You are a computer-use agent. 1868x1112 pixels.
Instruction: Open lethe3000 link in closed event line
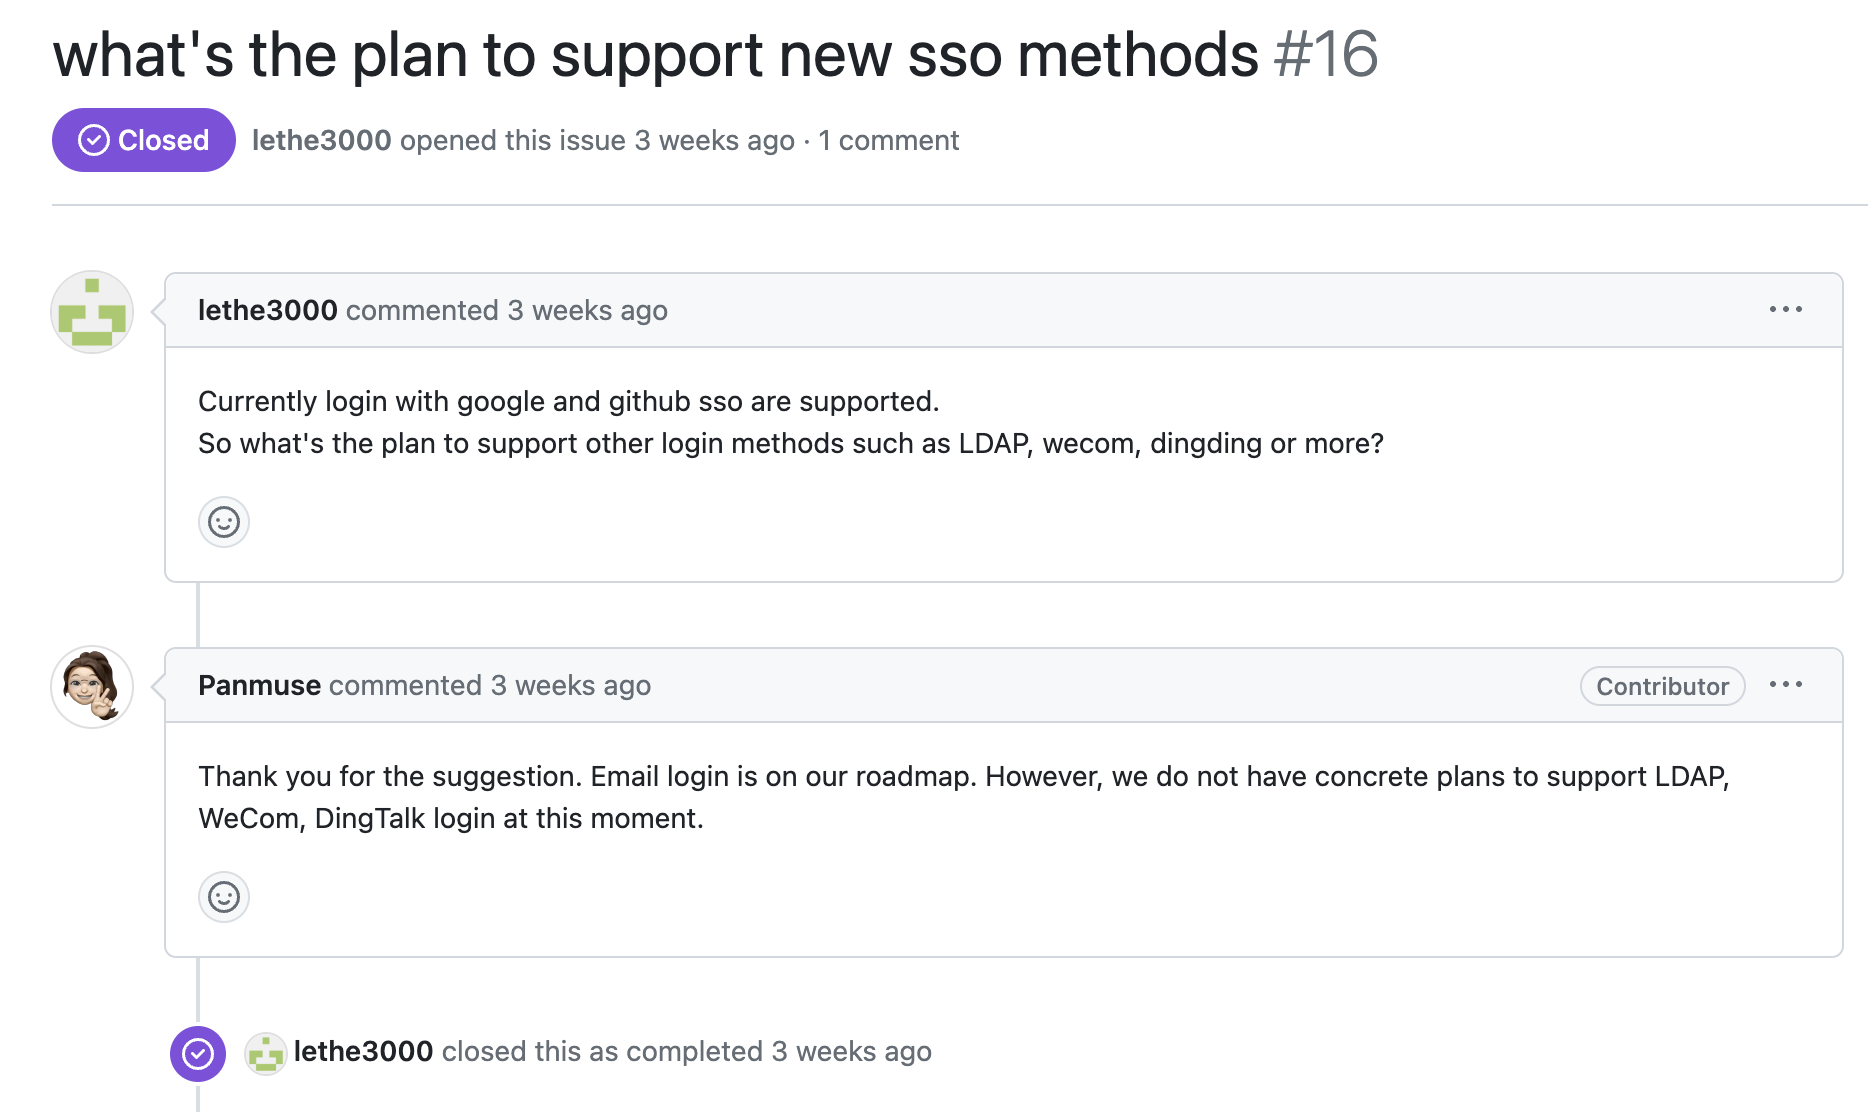click(363, 1051)
